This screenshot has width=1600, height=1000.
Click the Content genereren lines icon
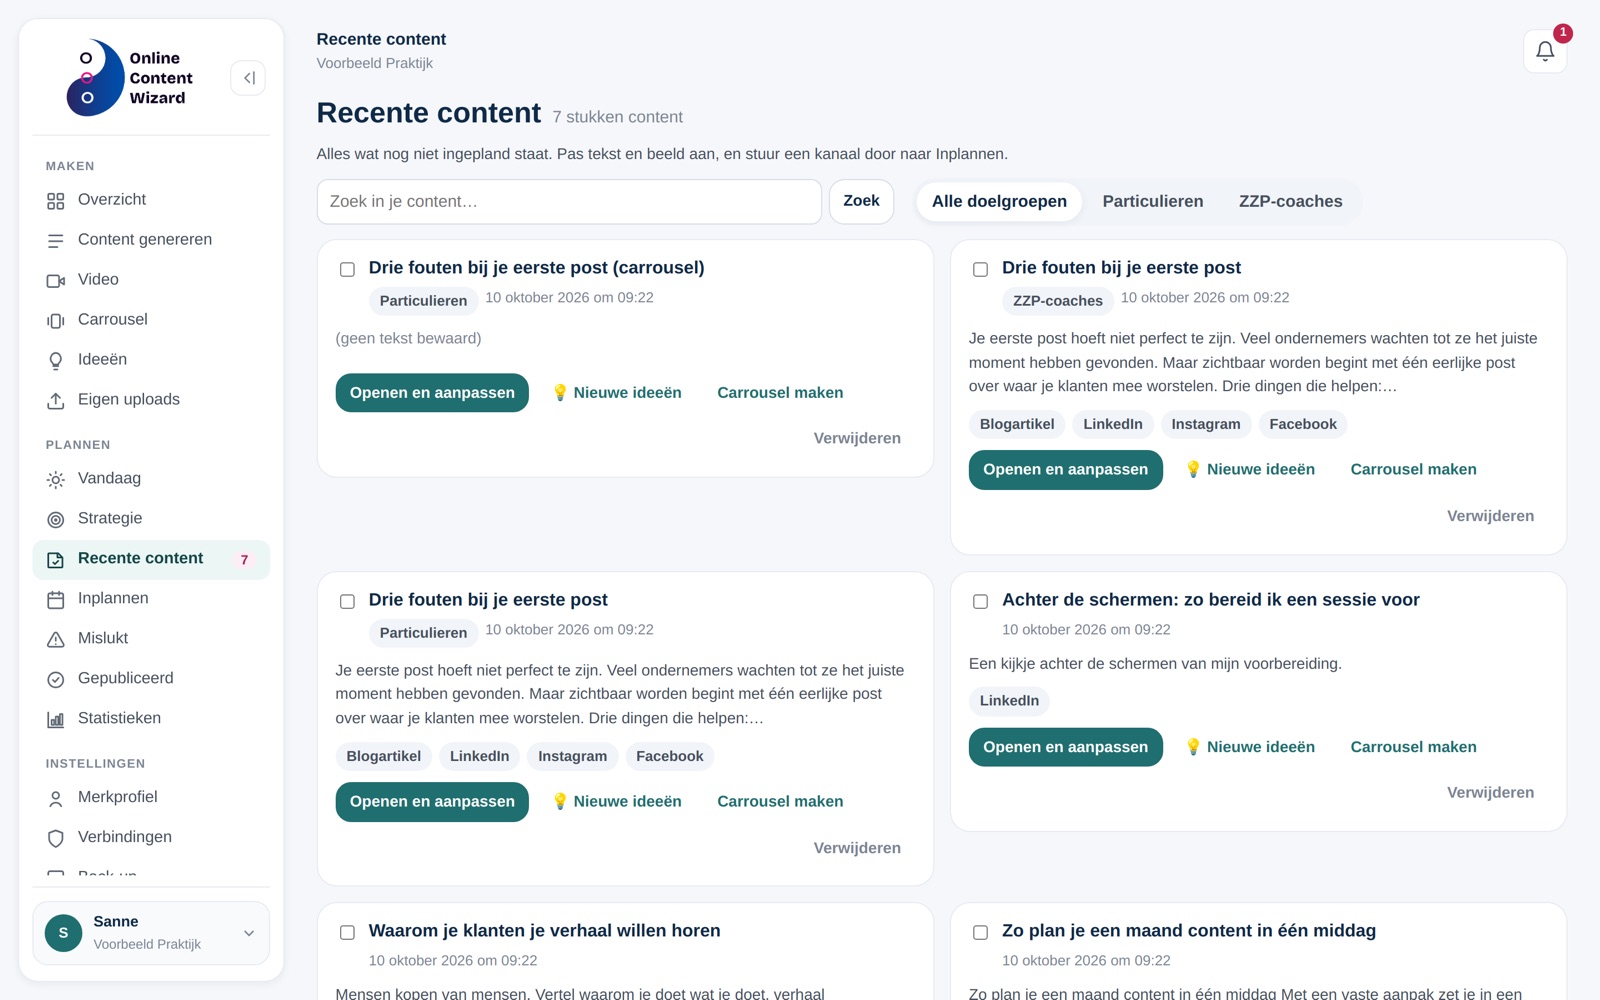56,241
